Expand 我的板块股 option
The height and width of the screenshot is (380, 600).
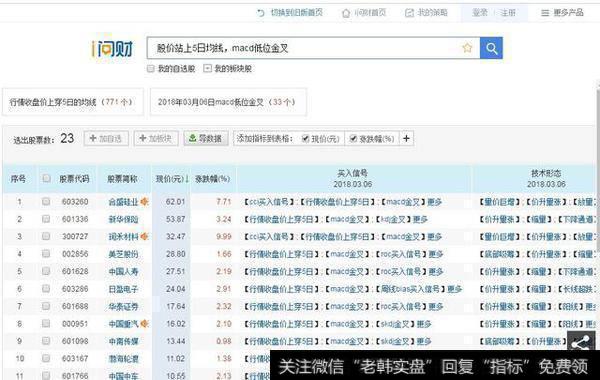tap(207, 68)
